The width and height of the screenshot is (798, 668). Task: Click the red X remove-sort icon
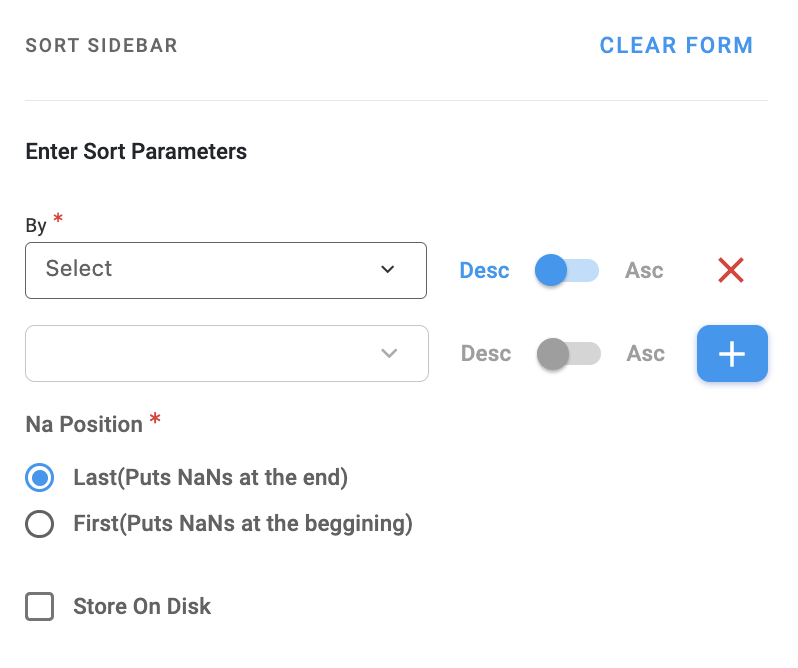tap(731, 270)
